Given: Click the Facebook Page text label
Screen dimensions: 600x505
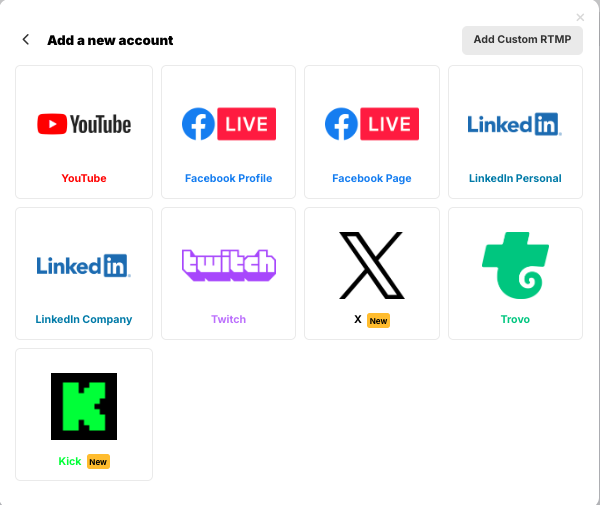Looking at the screenshot, I should pyautogui.click(x=372, y=178).
